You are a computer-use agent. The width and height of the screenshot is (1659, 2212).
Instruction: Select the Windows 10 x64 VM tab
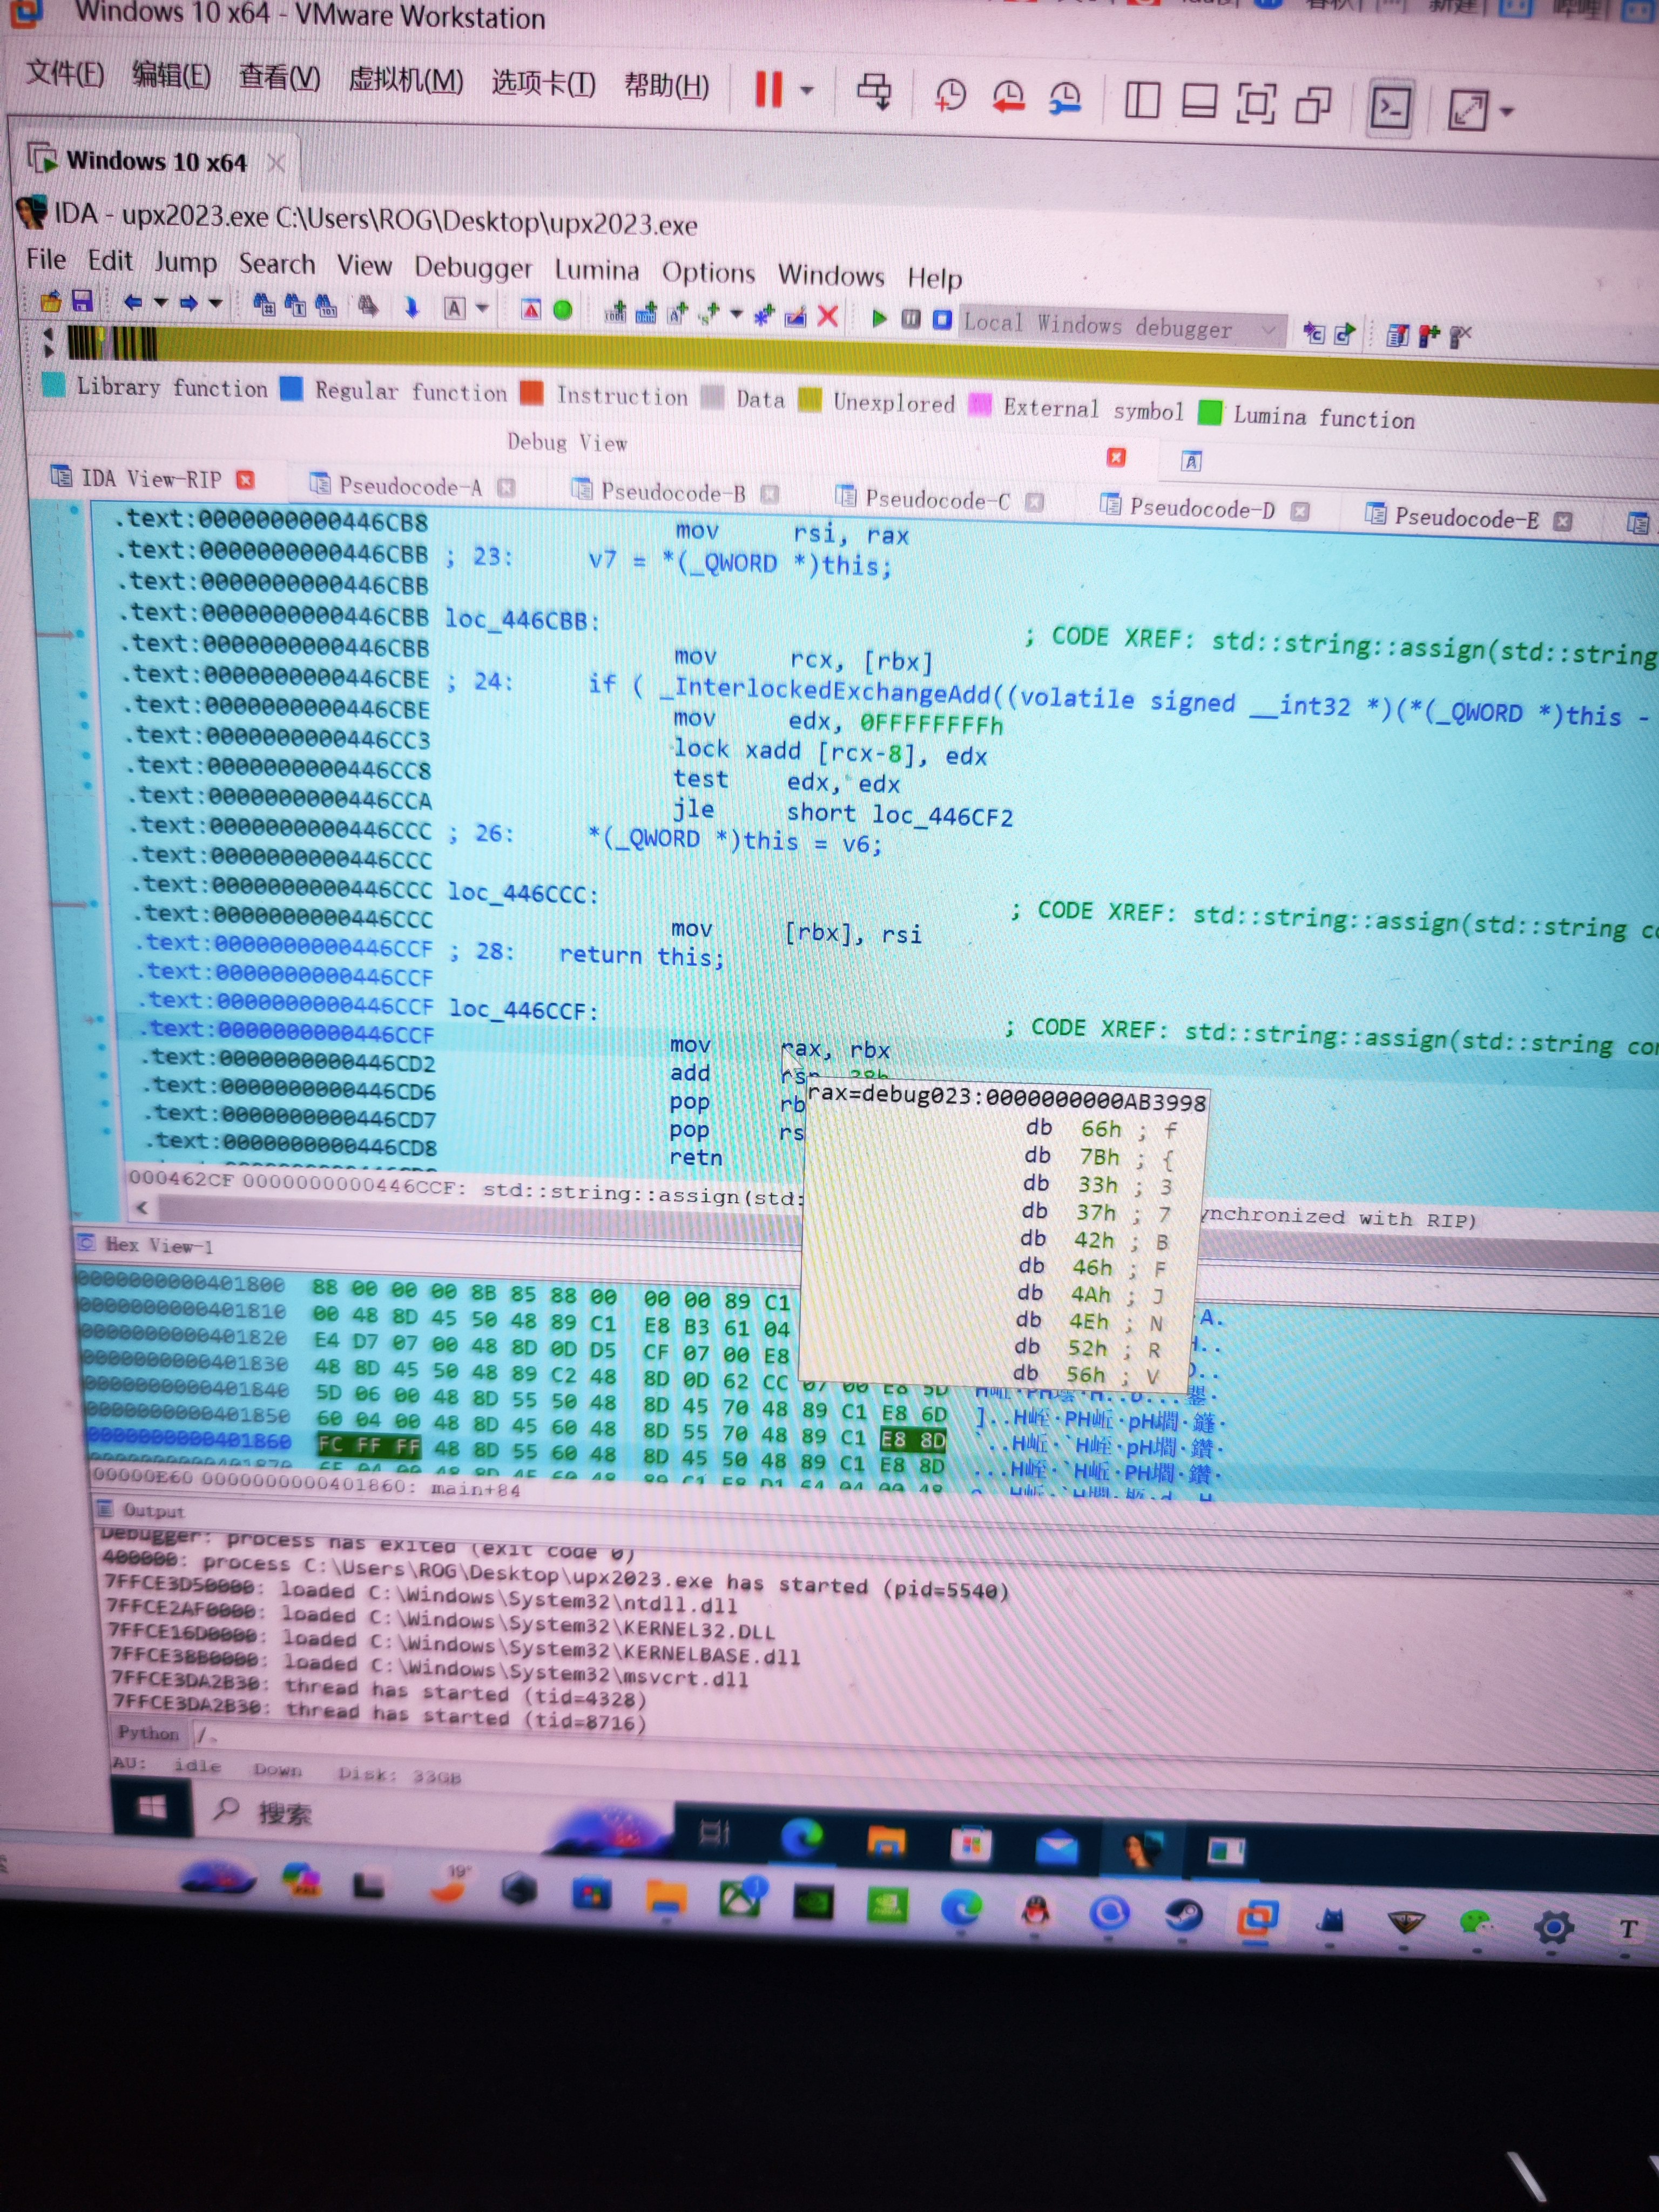(155, 161)
